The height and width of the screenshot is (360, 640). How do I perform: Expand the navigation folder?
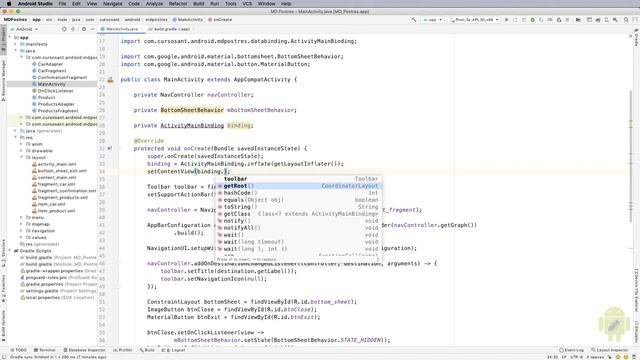point(22,231)
